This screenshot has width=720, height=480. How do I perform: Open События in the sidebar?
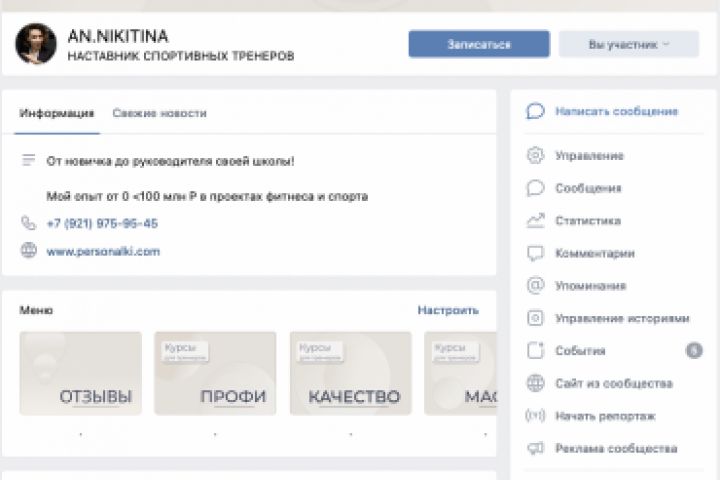[x=580, y=351]
